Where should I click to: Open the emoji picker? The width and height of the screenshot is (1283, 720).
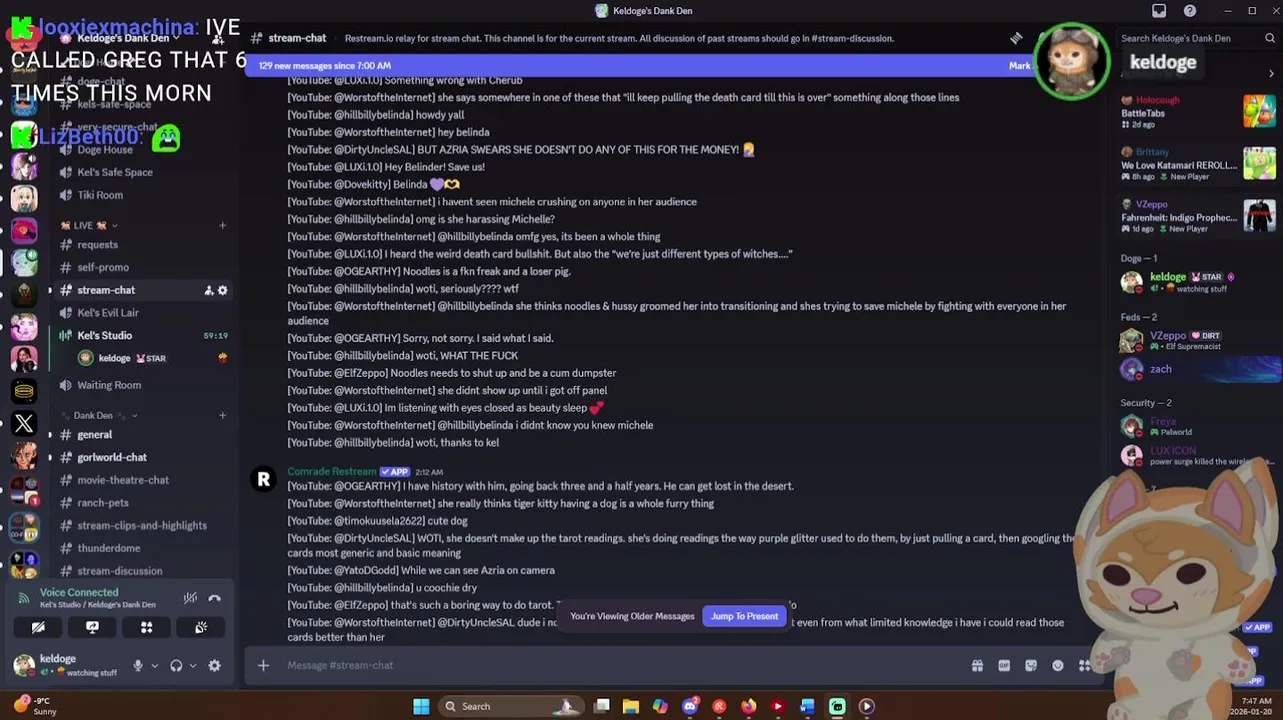(1058, 666)
